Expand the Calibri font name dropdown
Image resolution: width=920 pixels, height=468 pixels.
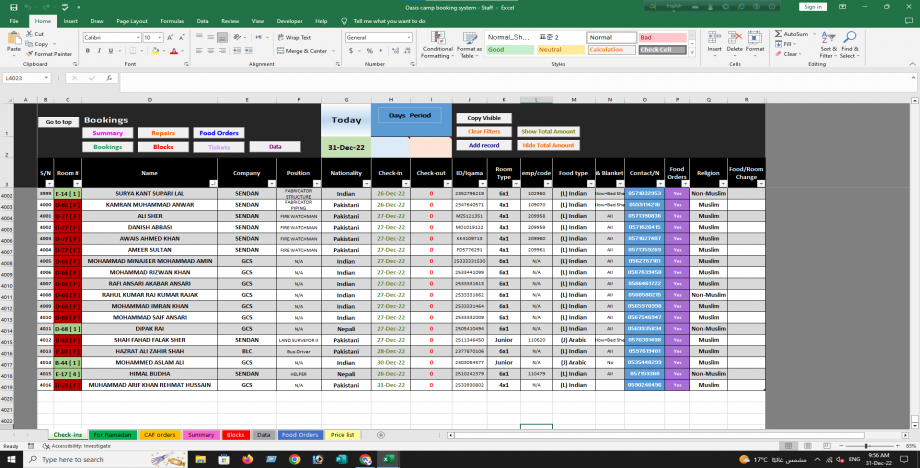tap(137, 37)
